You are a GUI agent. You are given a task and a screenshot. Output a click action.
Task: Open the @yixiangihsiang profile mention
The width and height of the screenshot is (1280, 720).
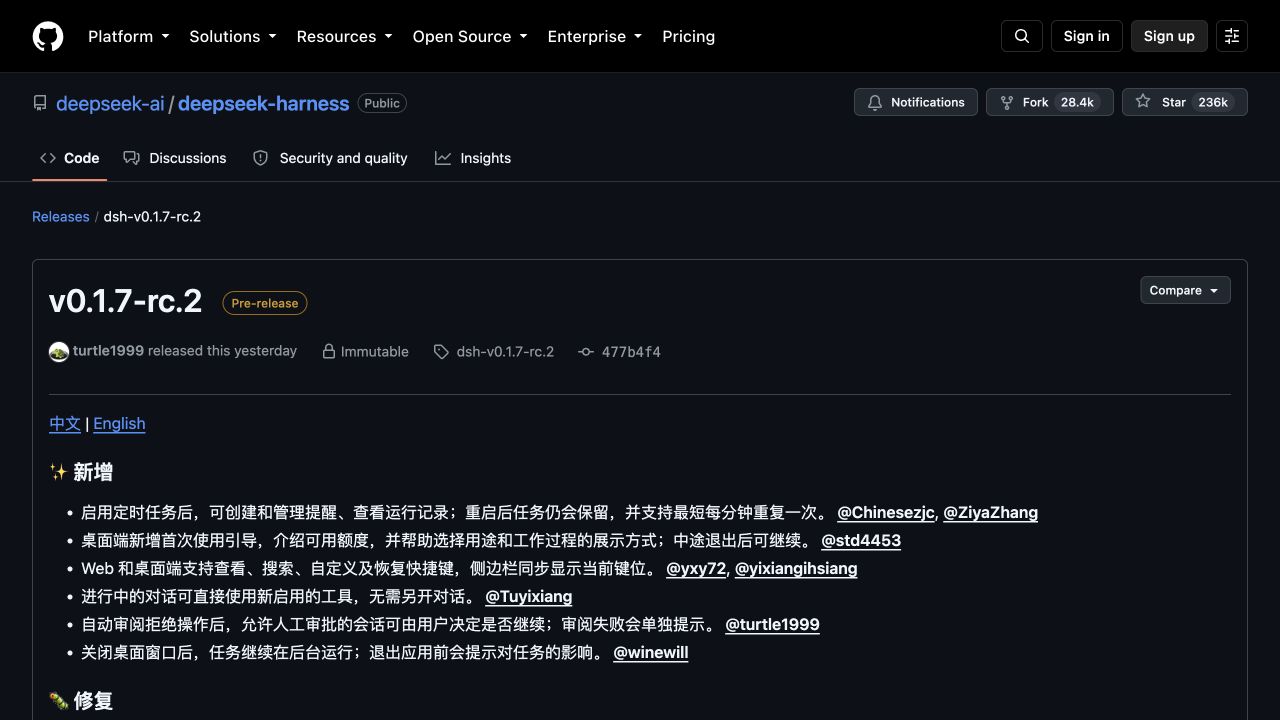(x=796, y=568)
